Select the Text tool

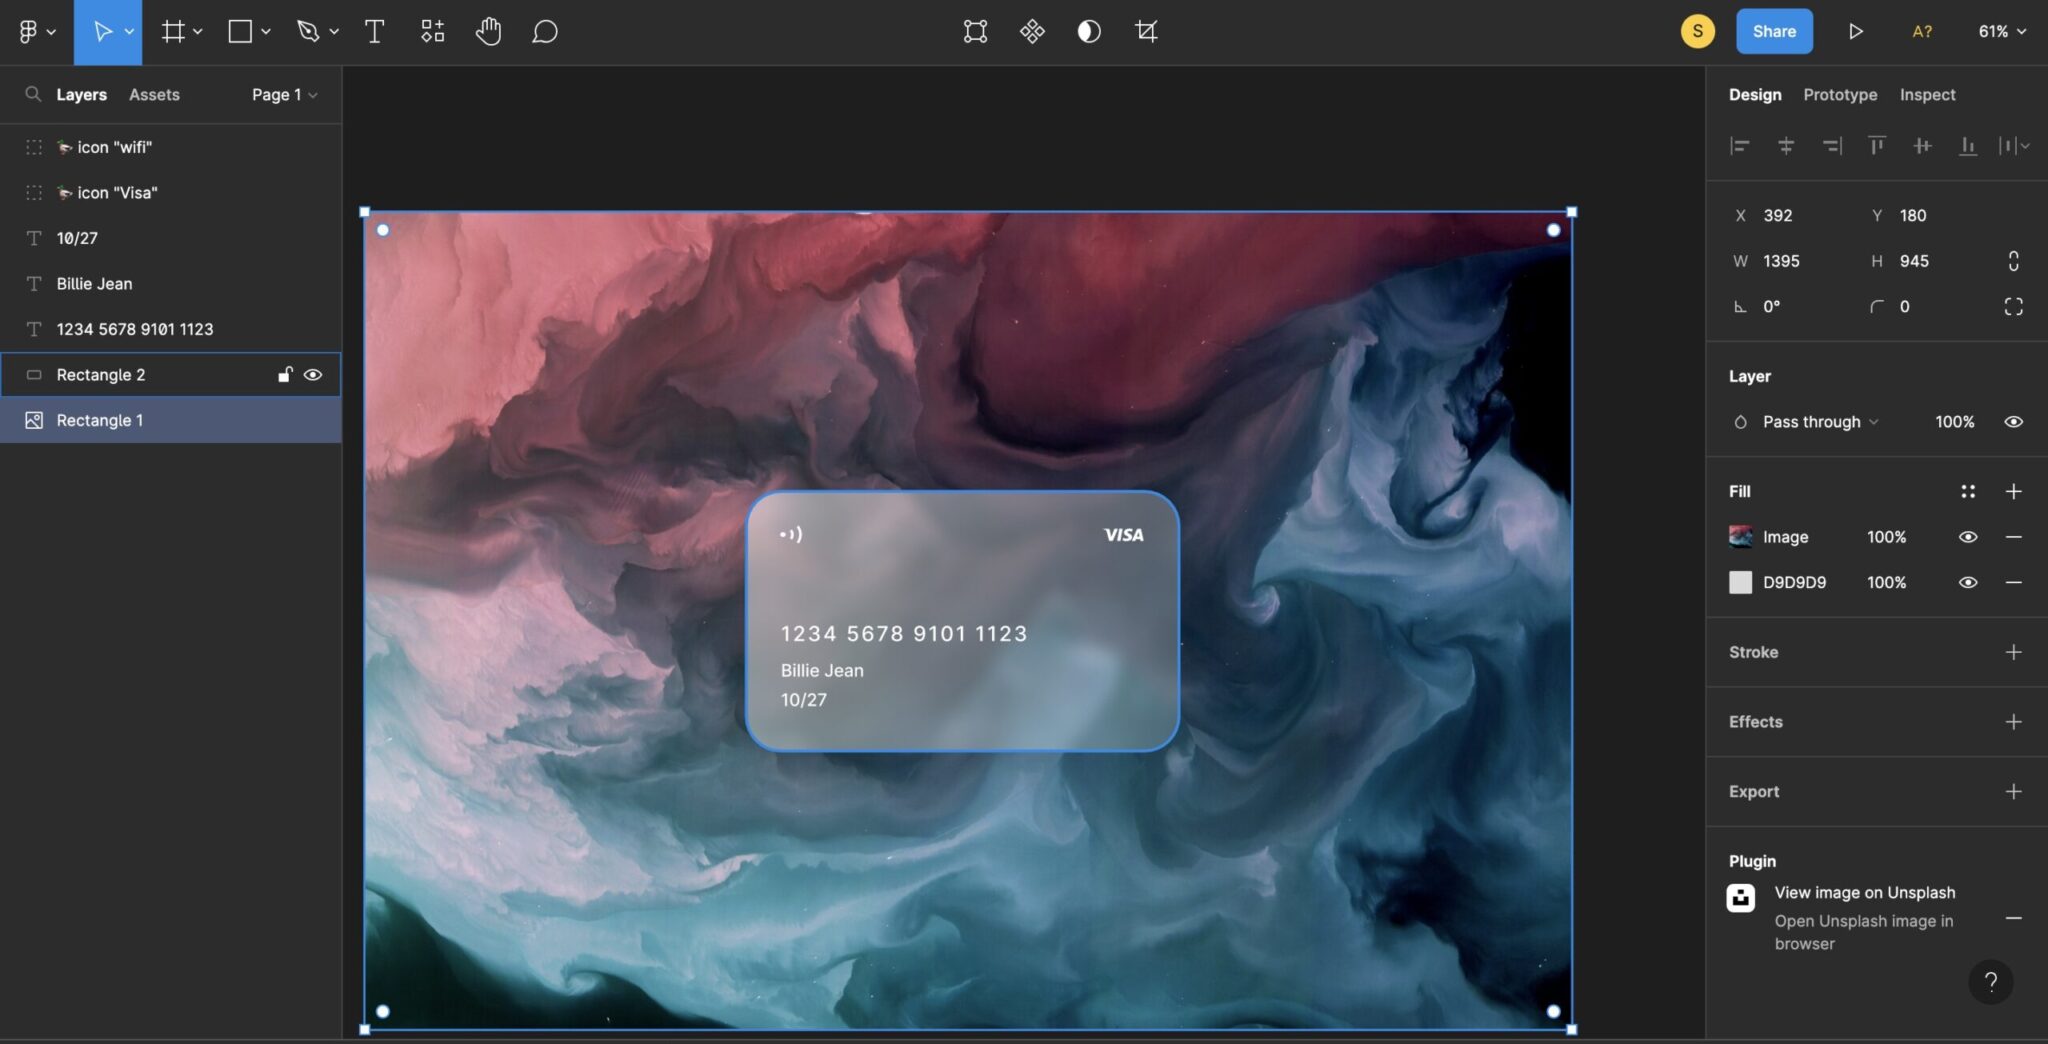point(375,31)
